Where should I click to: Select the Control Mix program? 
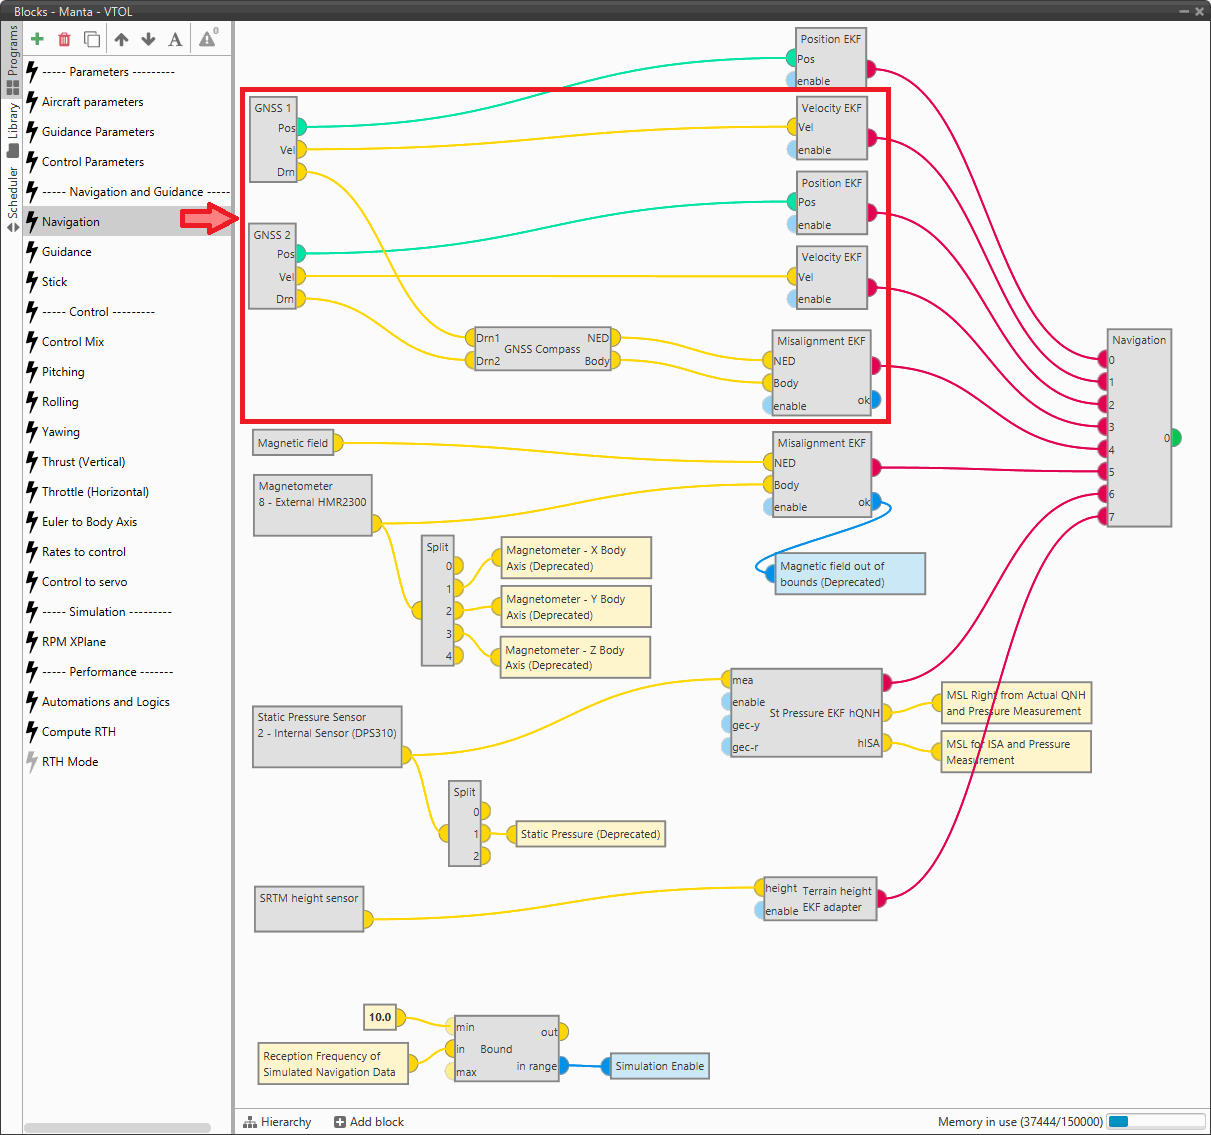coord(73,342)
